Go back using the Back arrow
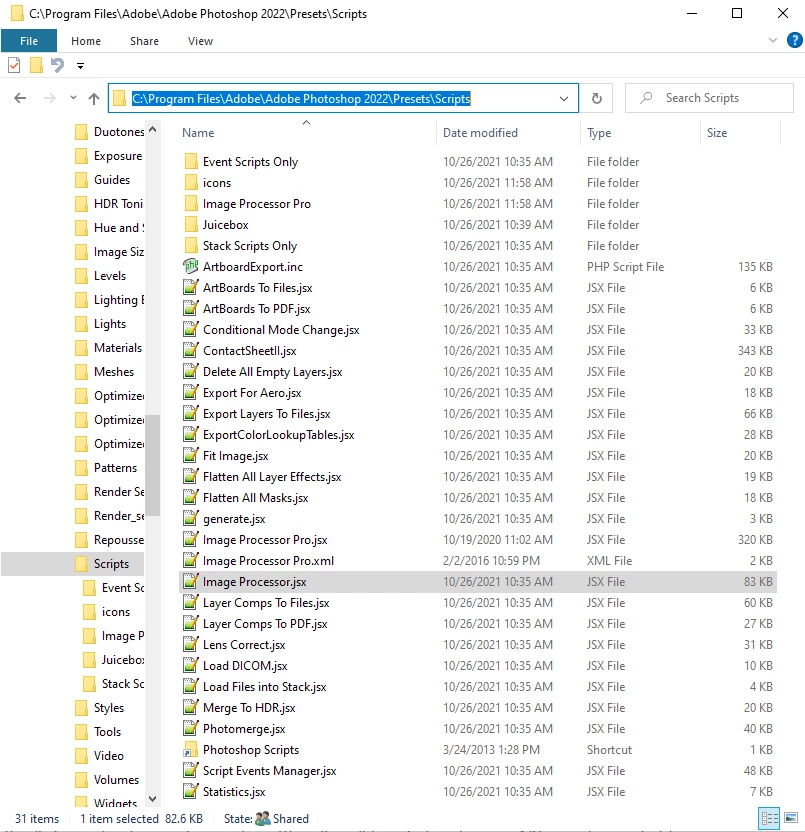This screenshot has width=805, height=832. (x=20, y=98)
